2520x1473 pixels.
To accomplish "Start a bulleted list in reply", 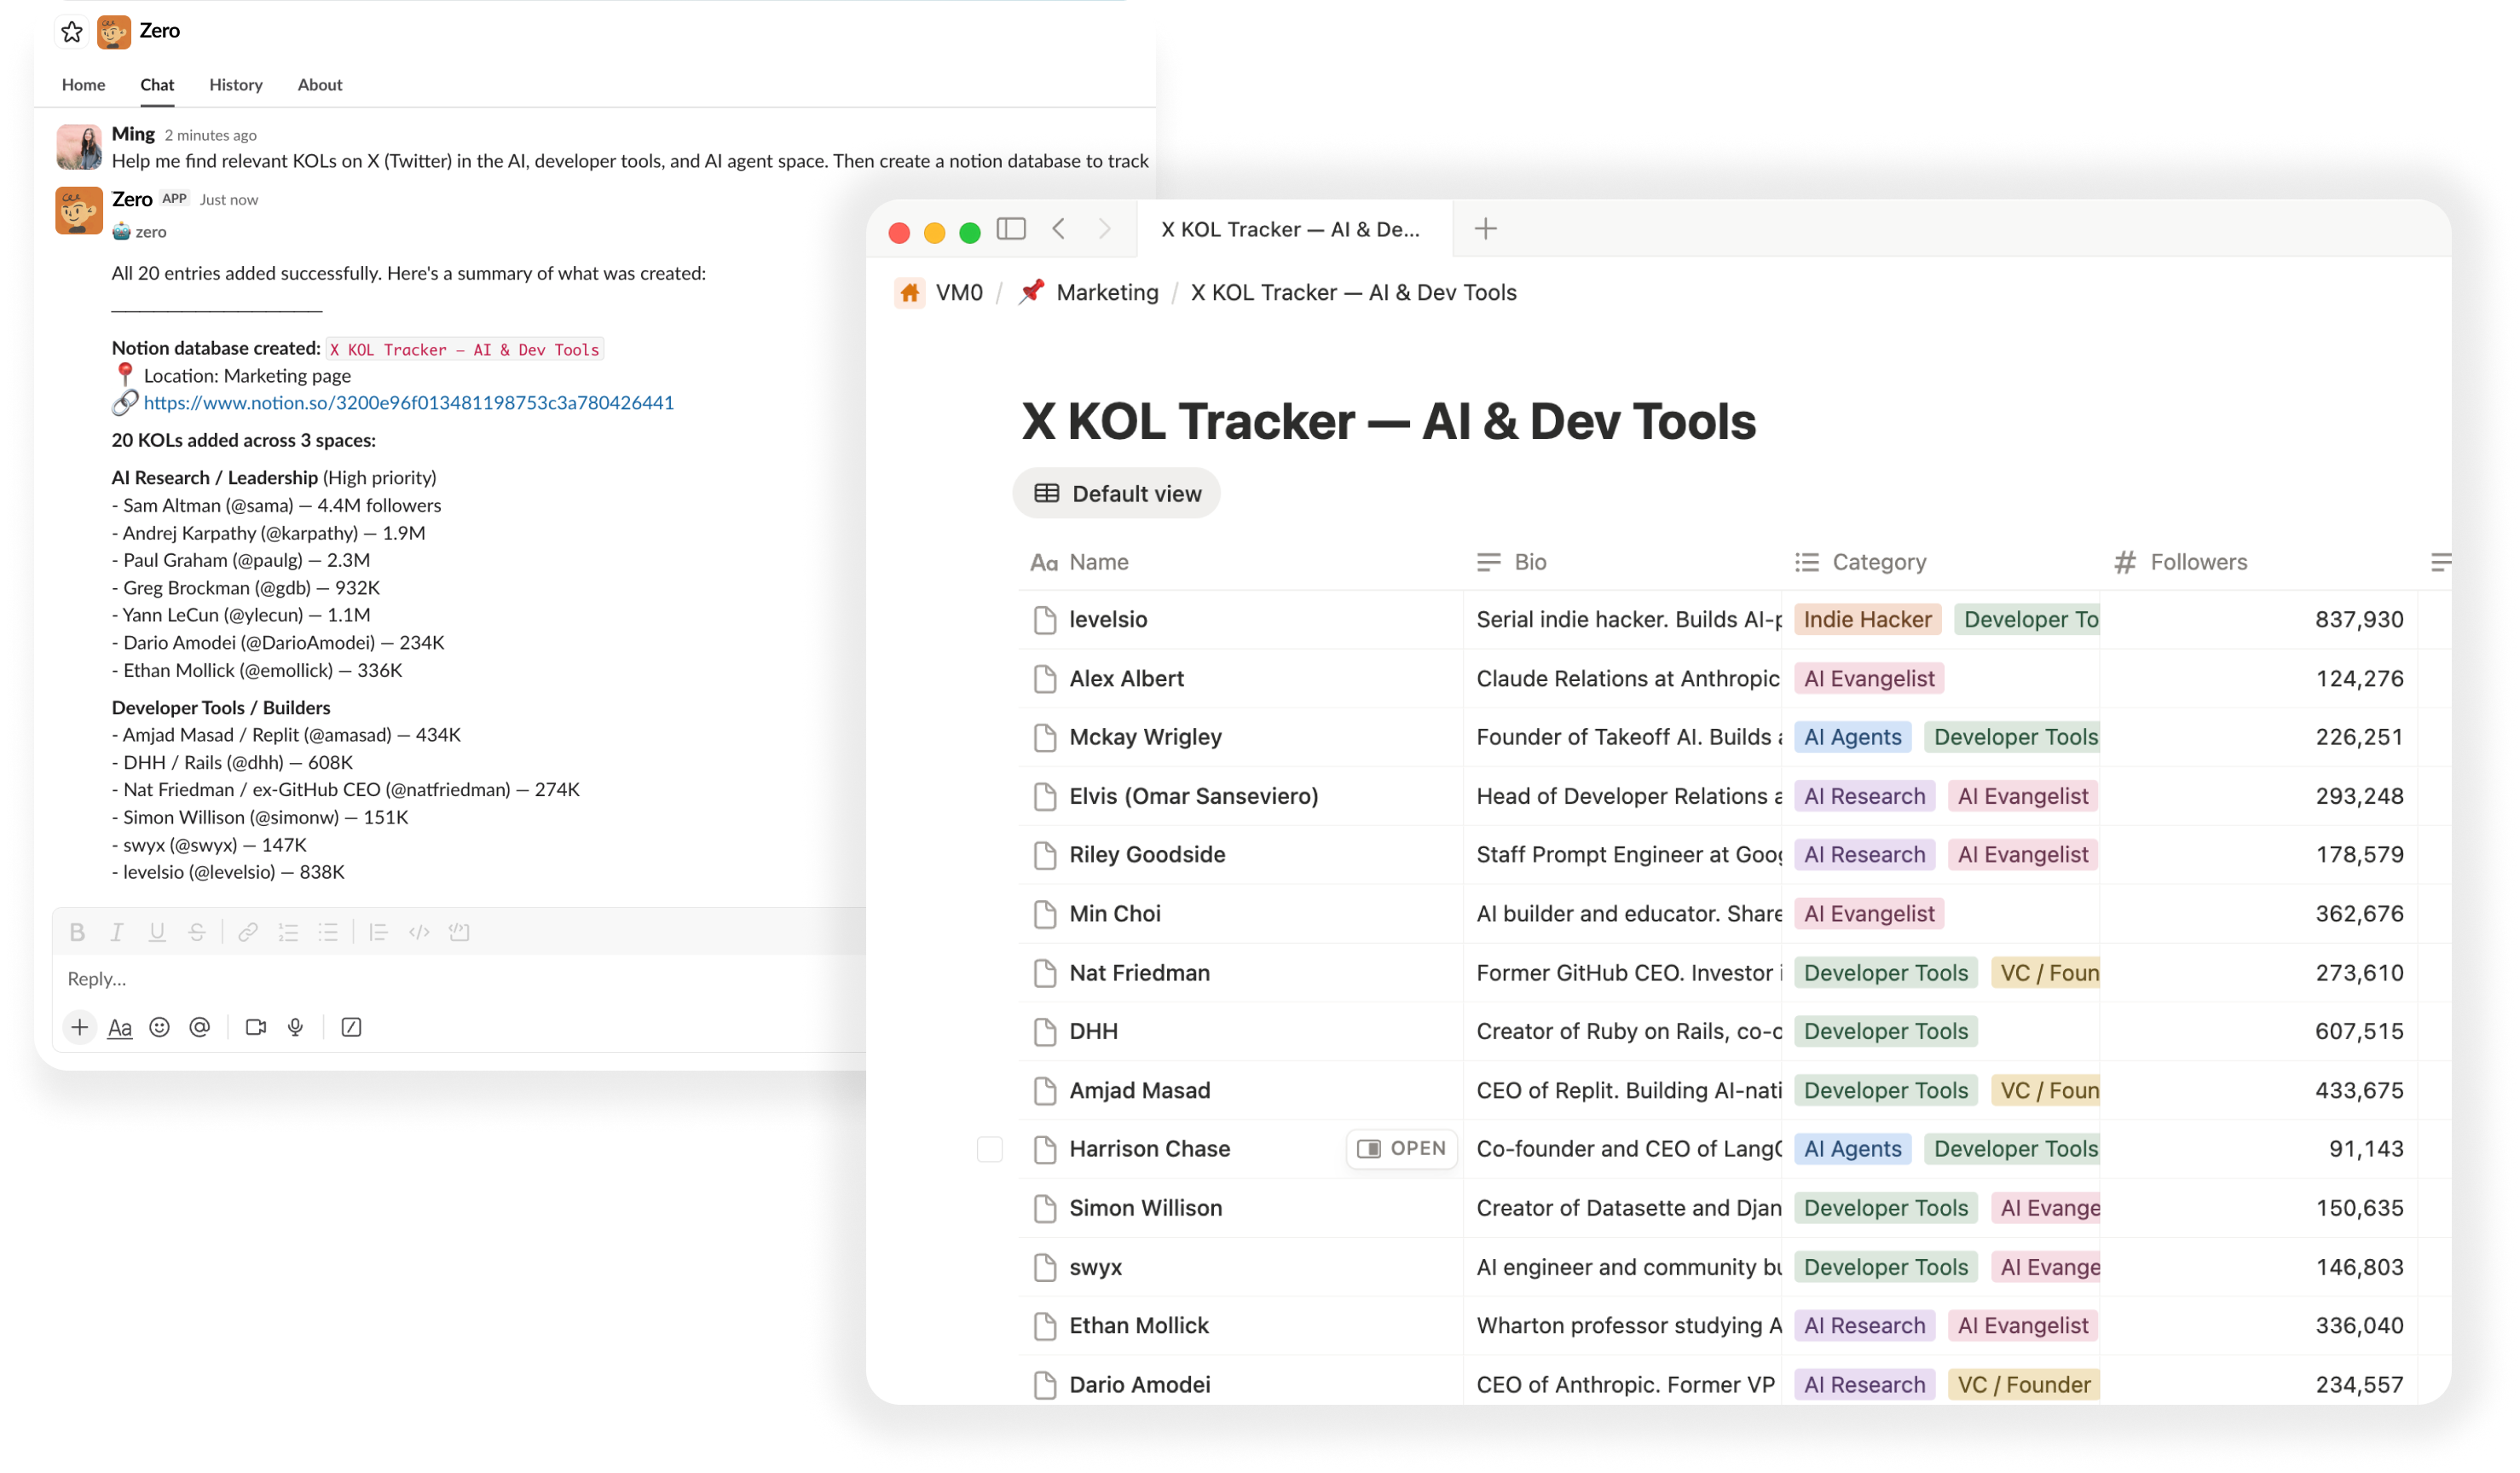I will click(x=328, y=932).
